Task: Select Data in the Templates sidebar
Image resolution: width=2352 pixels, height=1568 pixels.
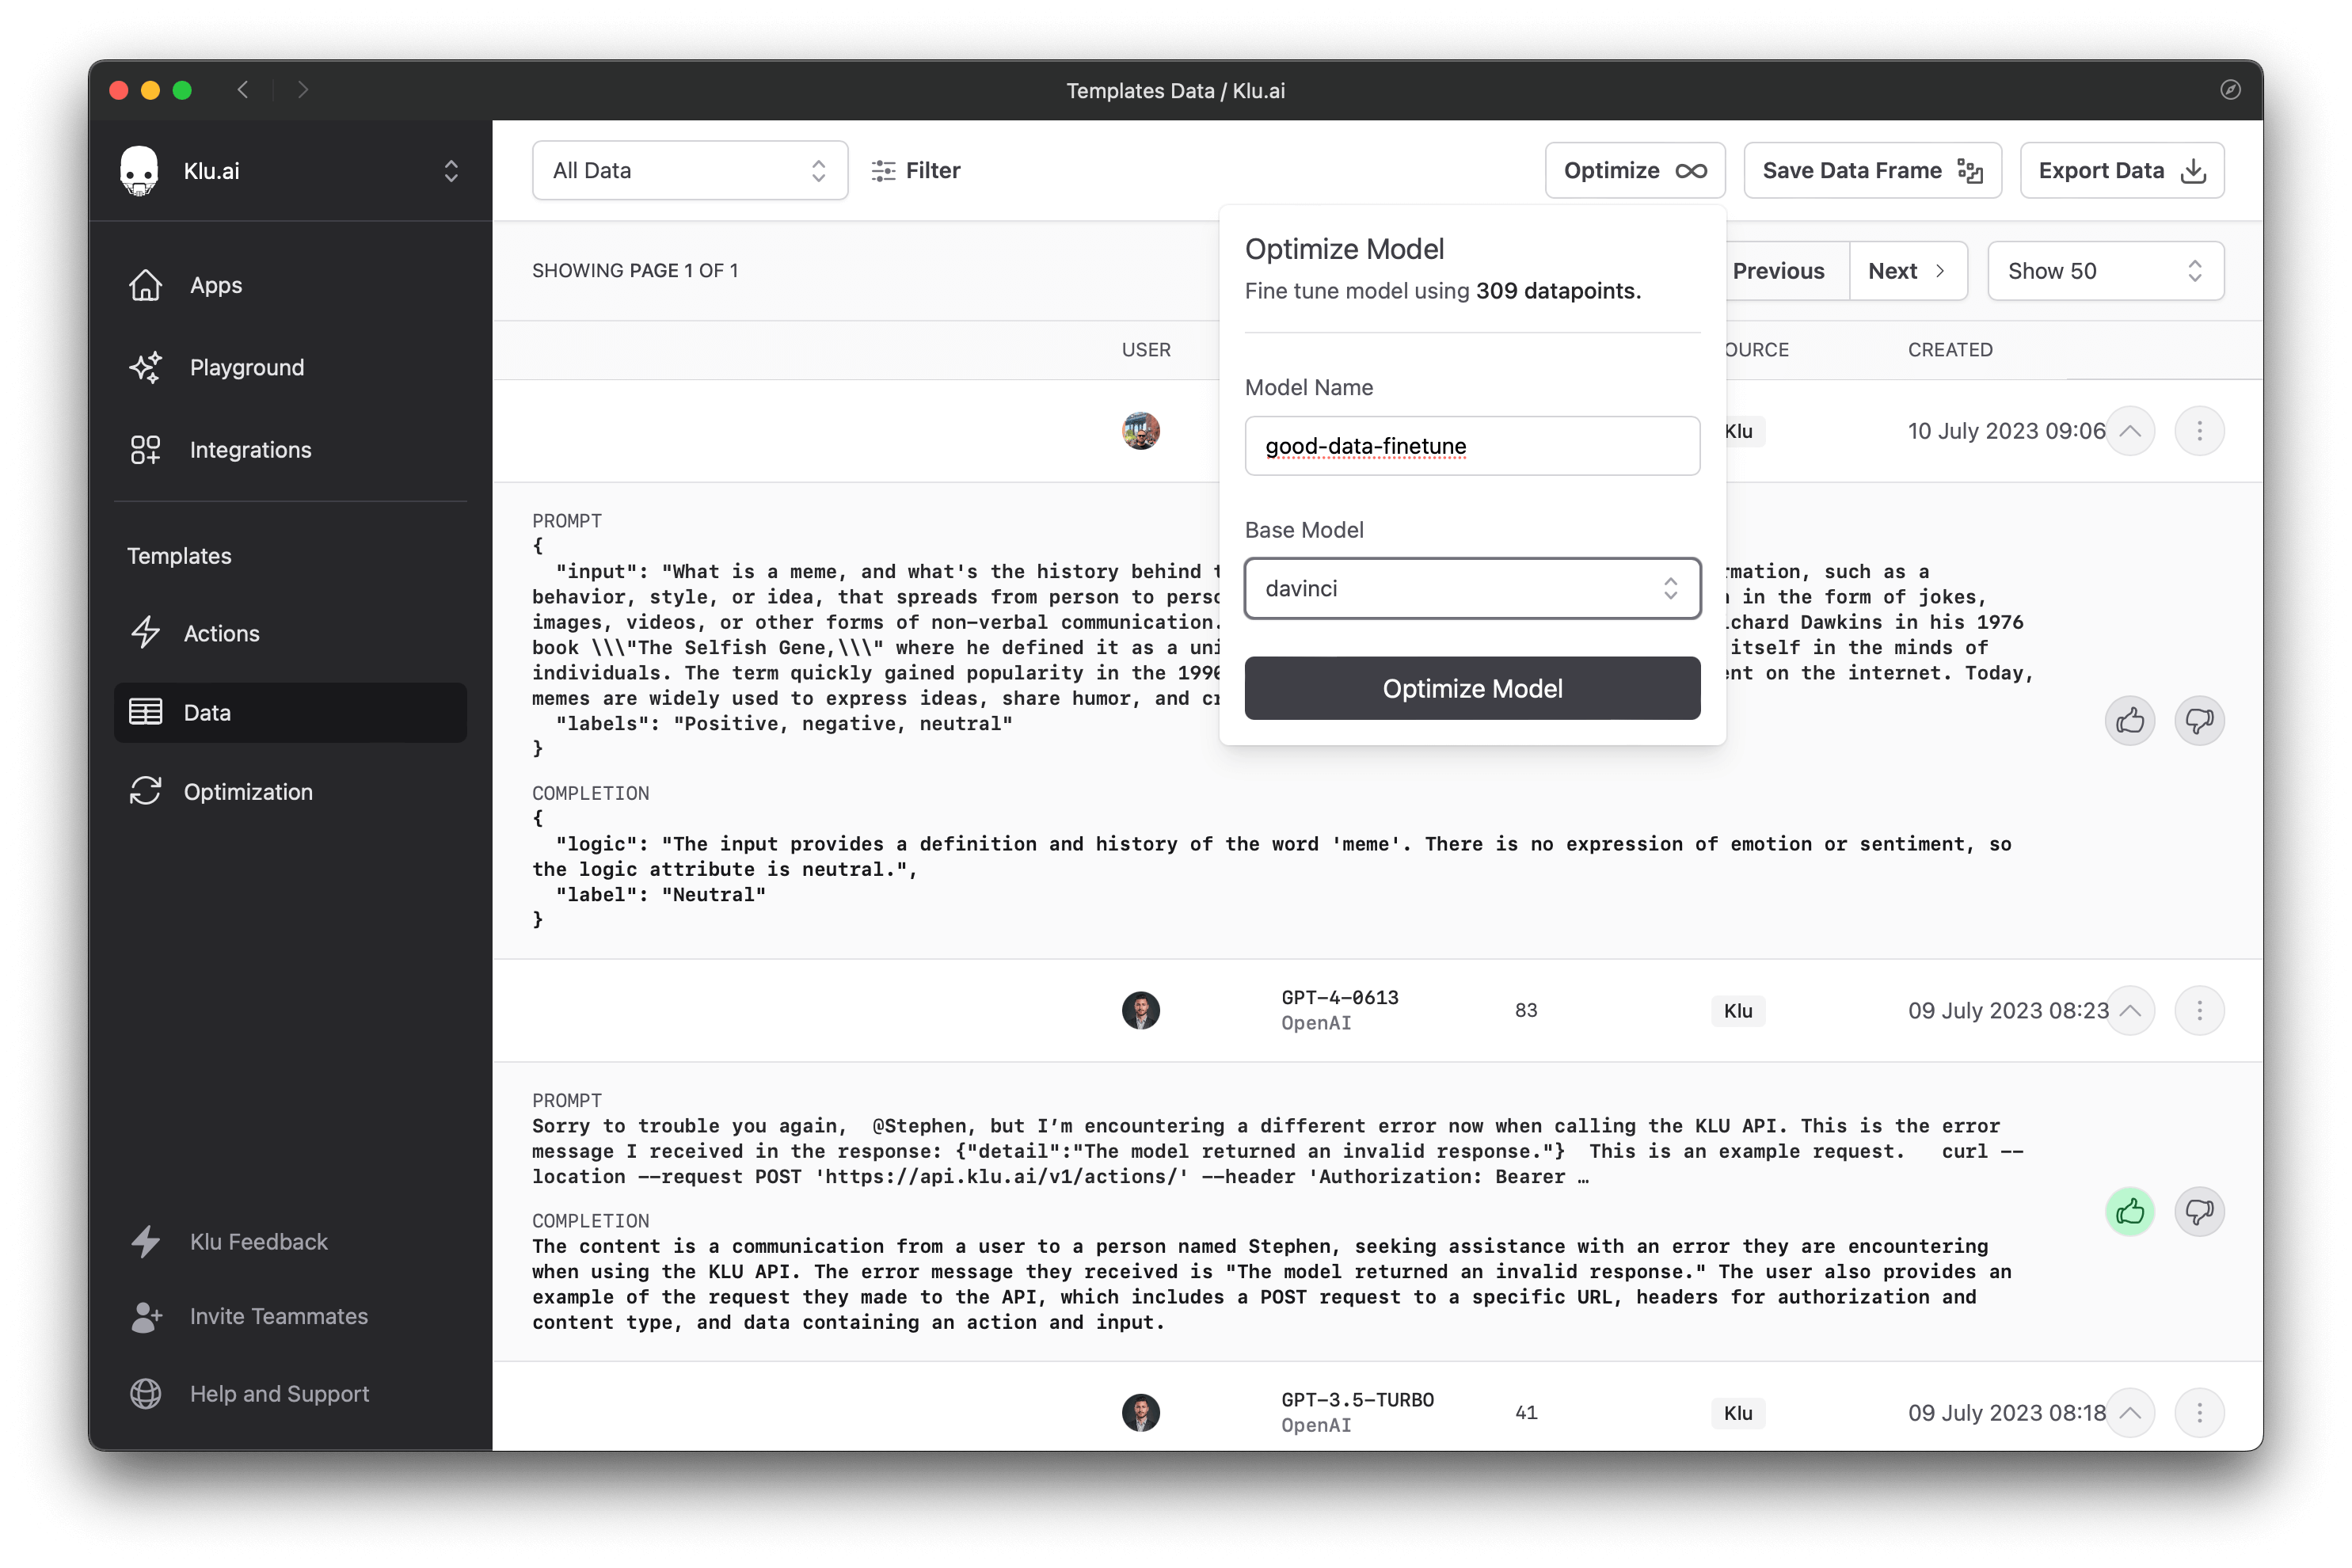Action: [290, 712]
